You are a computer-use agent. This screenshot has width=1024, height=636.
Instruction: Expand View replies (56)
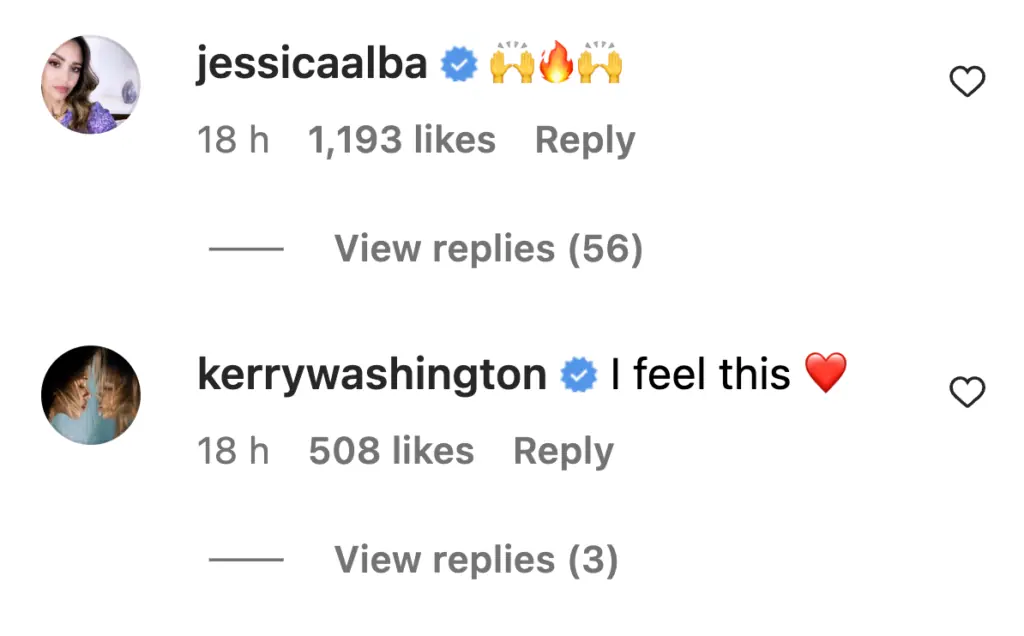[488, 249]
